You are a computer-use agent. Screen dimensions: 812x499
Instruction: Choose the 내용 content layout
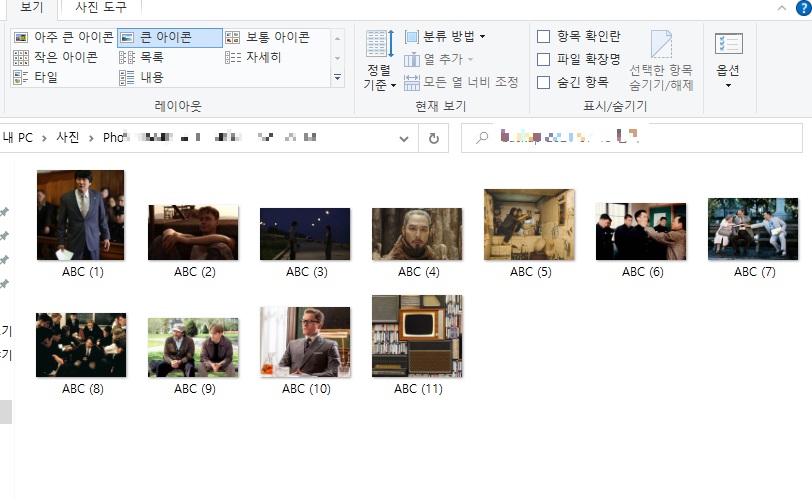tap(141, 77)
